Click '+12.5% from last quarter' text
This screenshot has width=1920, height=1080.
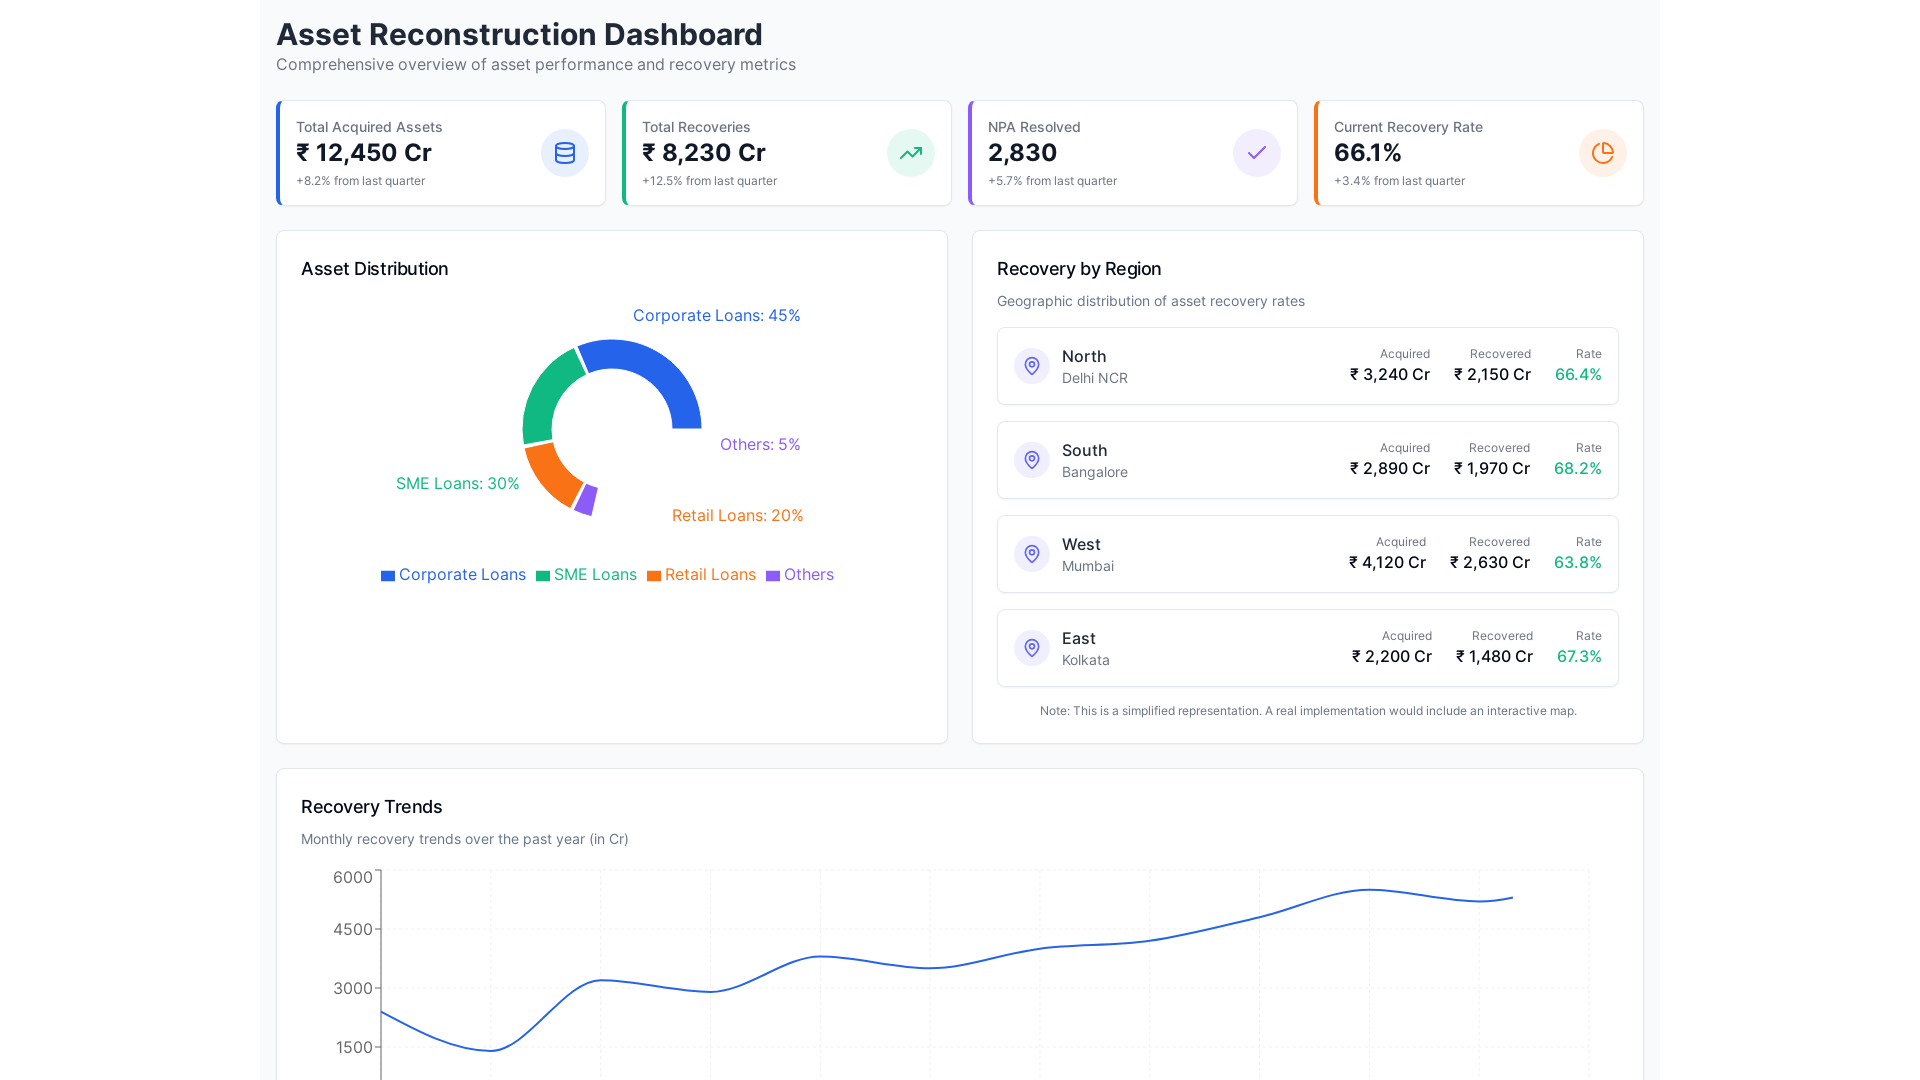tap(709, 181)
